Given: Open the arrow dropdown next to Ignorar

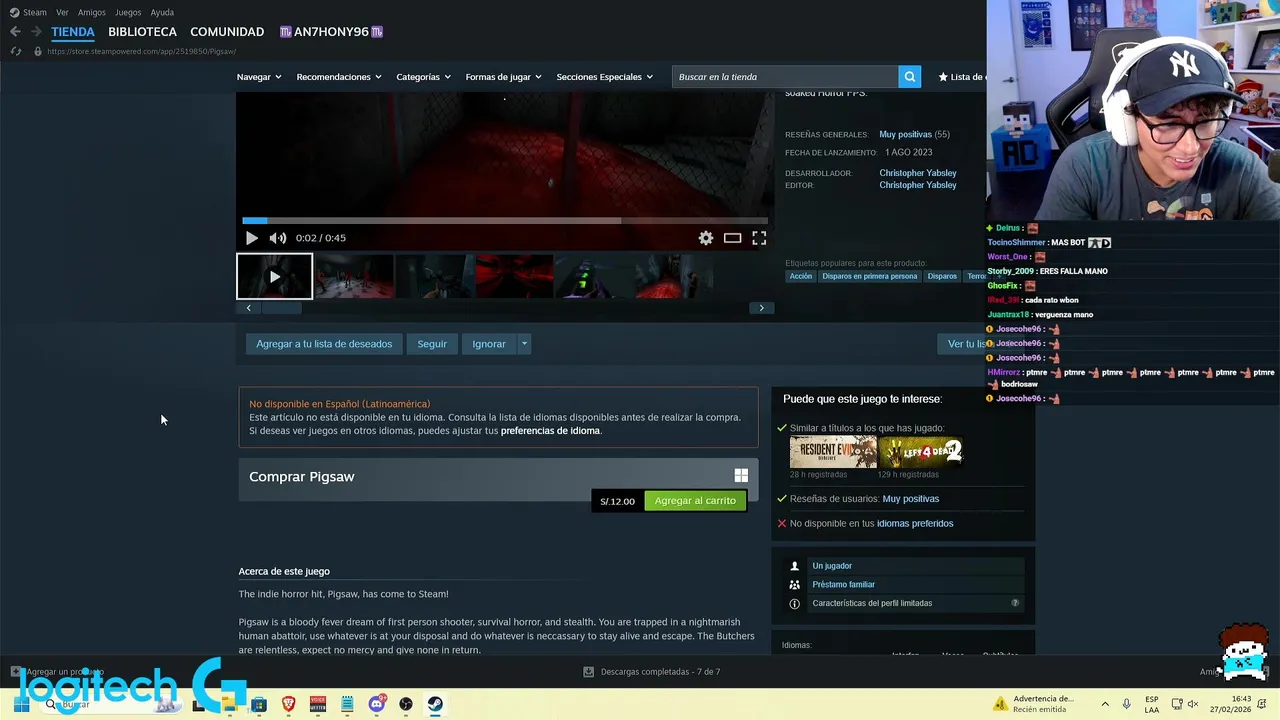Looking at the screenshot, I should 524,344.
